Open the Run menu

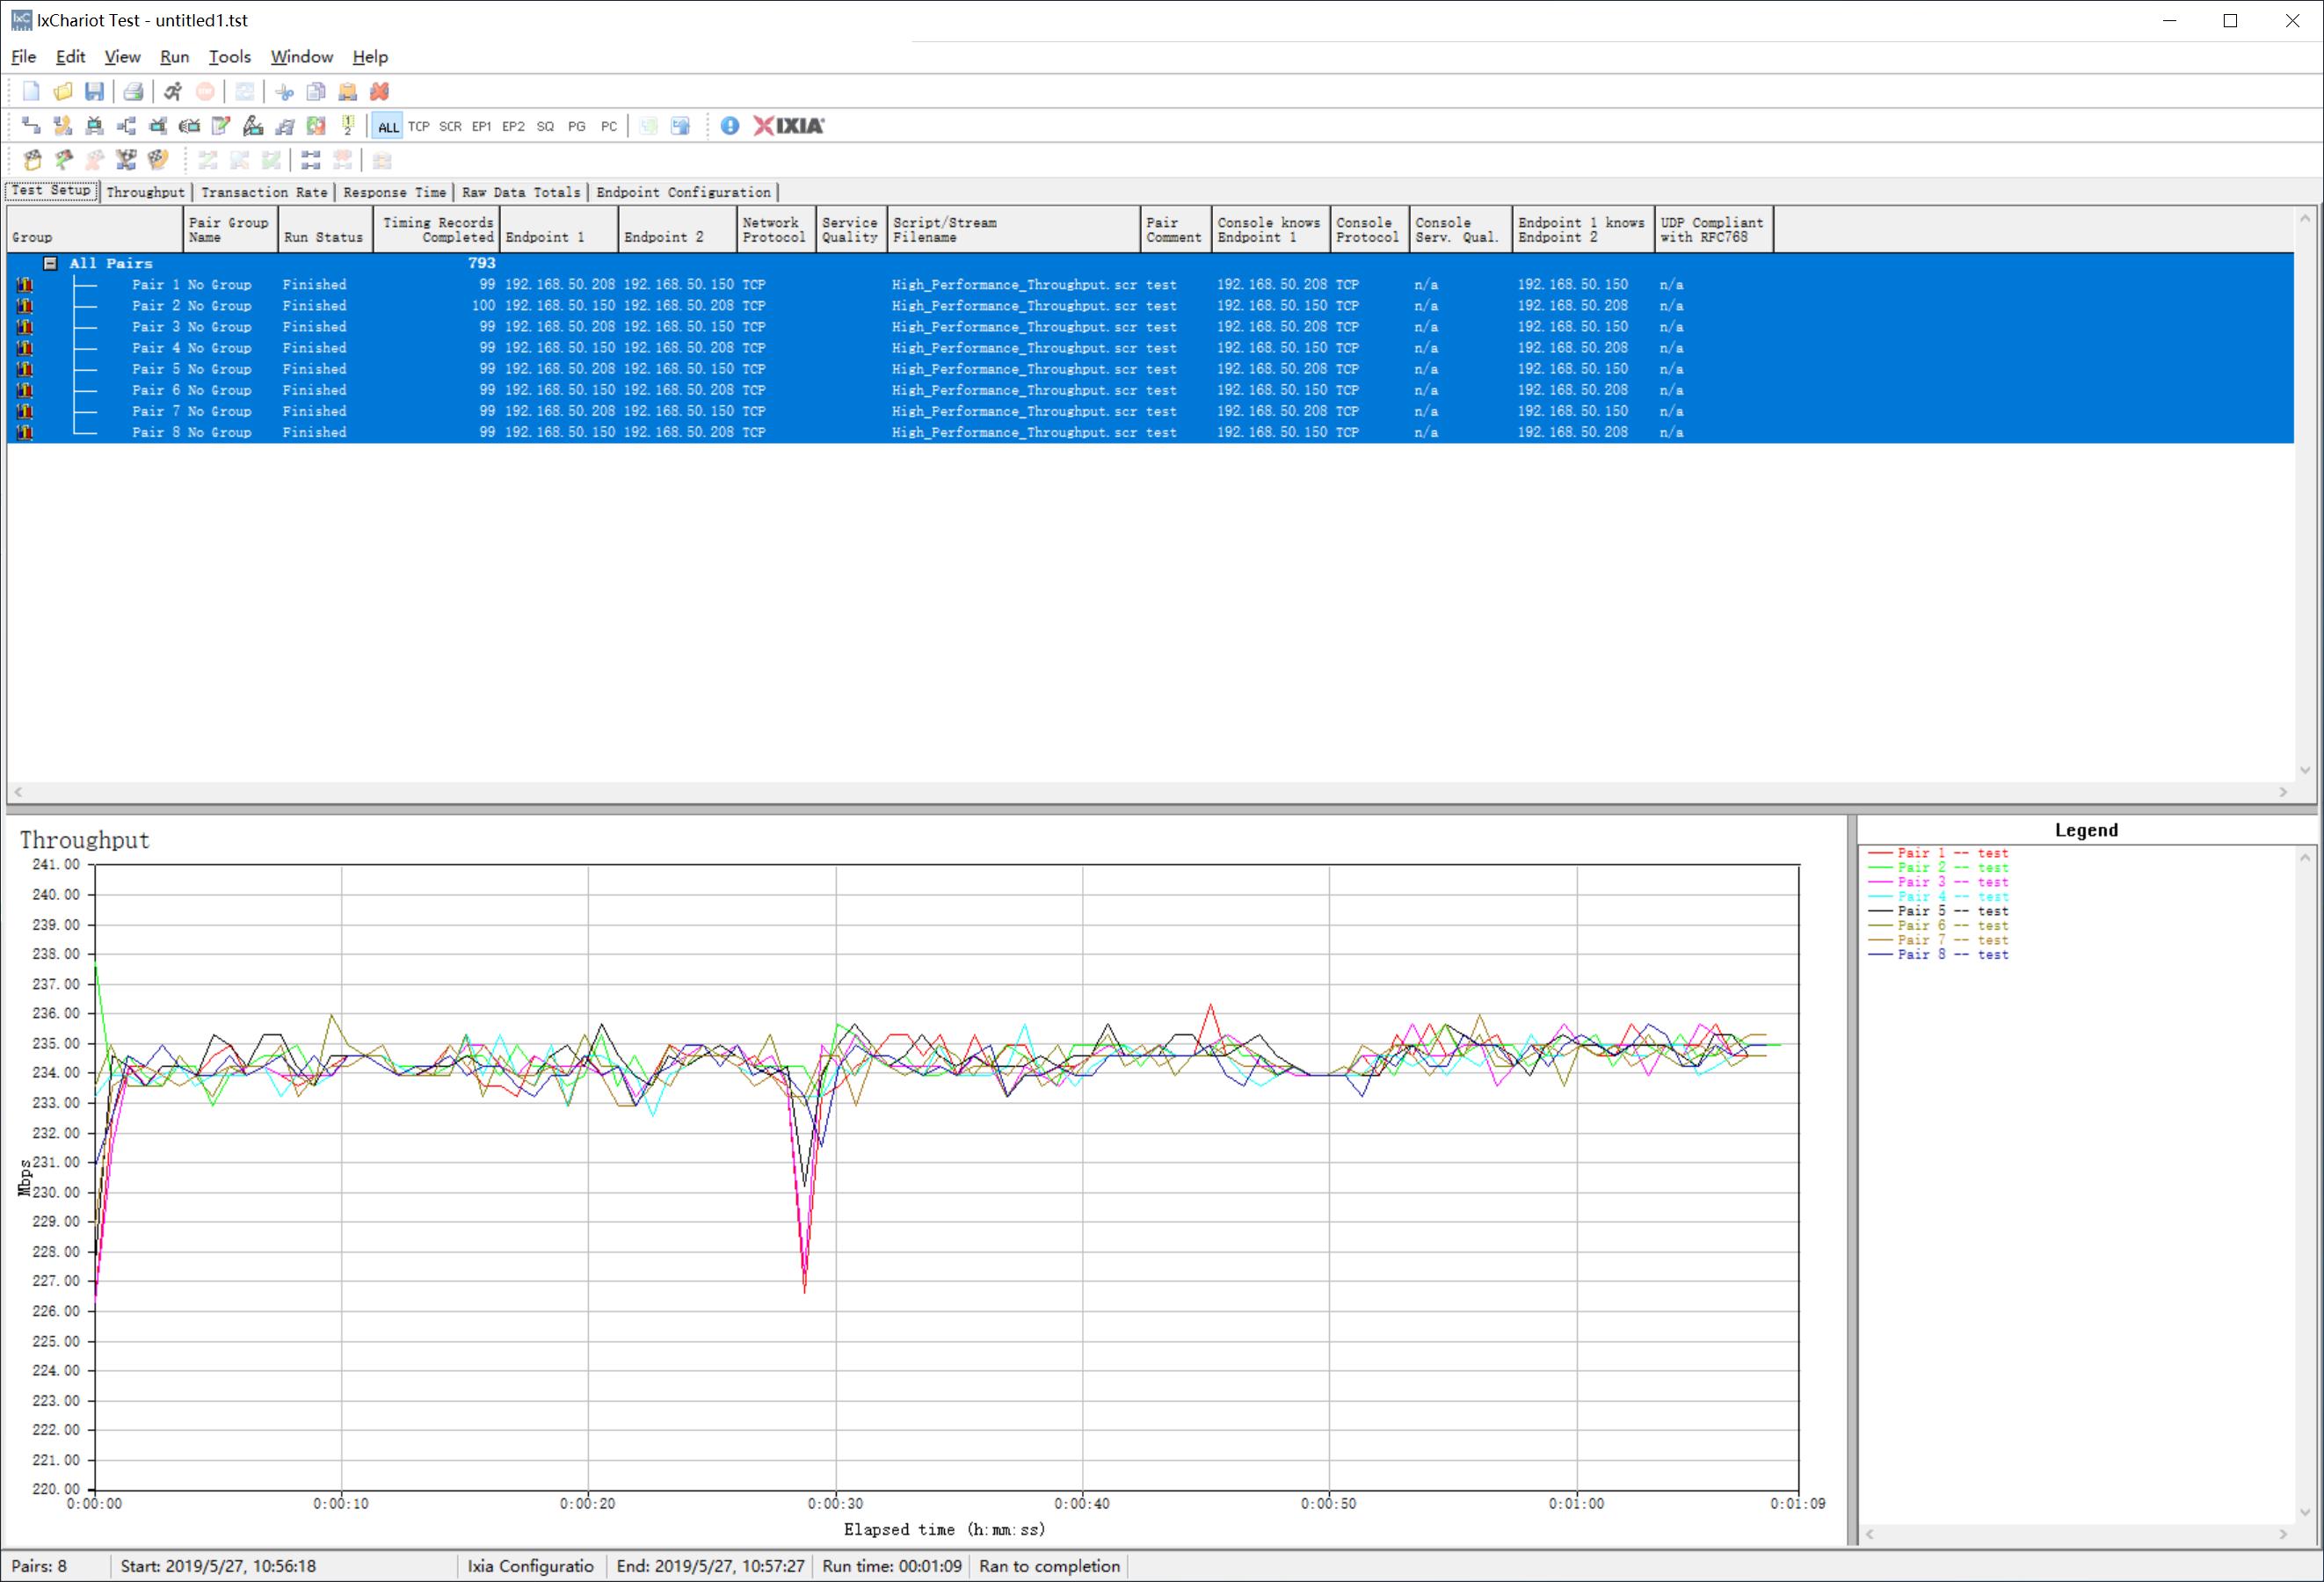pos(174,57)
